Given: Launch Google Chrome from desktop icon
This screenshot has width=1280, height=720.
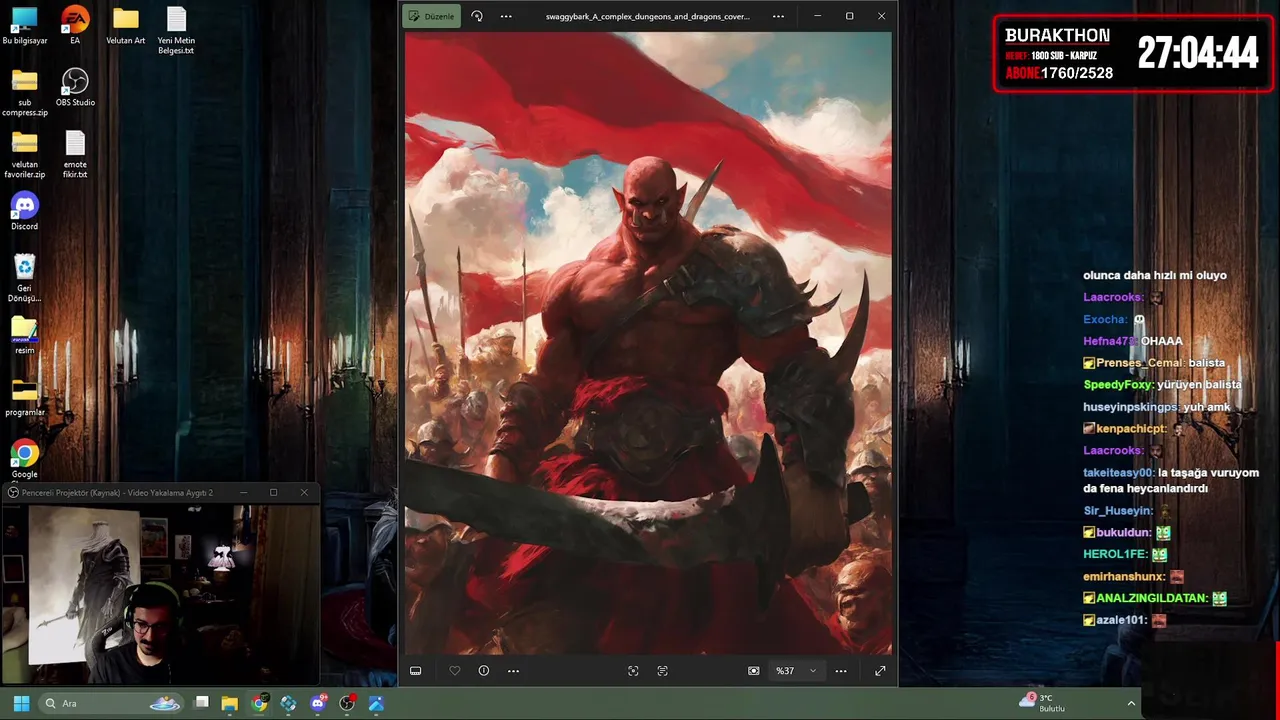Looking at the screenshot, I should click(25, 460).
